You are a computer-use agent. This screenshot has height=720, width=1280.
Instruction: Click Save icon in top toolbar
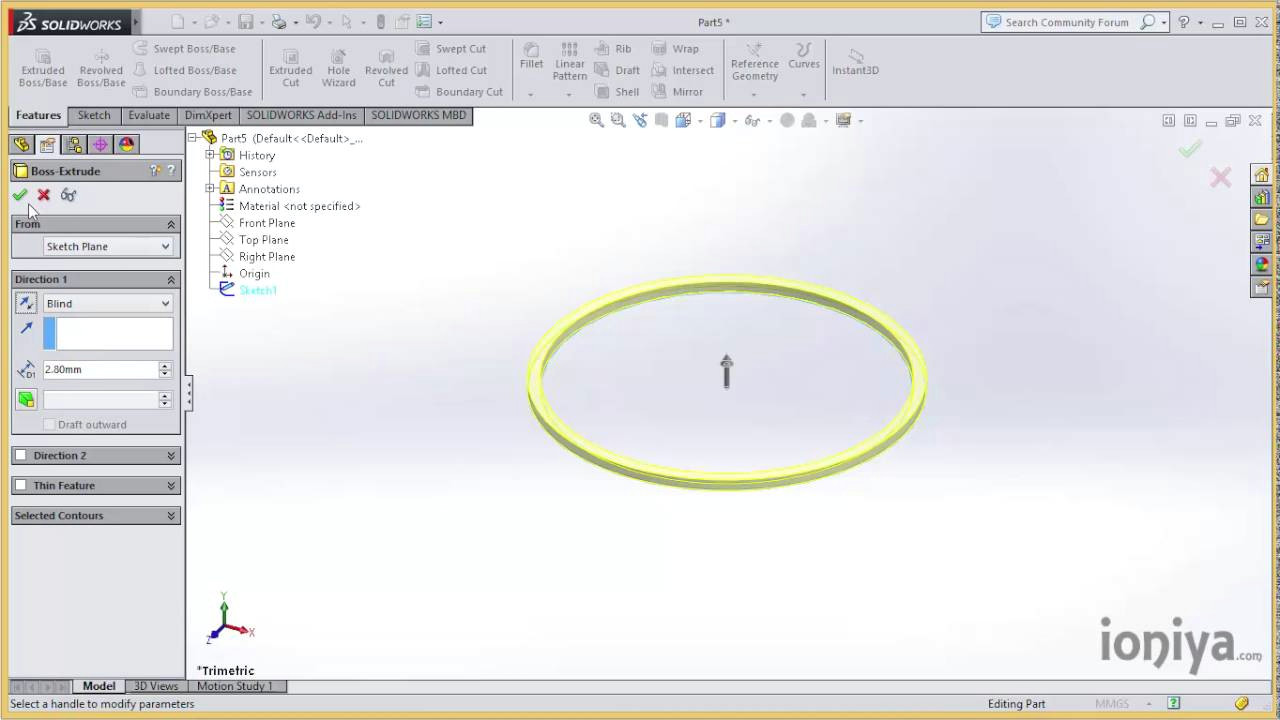coord(245,22)
